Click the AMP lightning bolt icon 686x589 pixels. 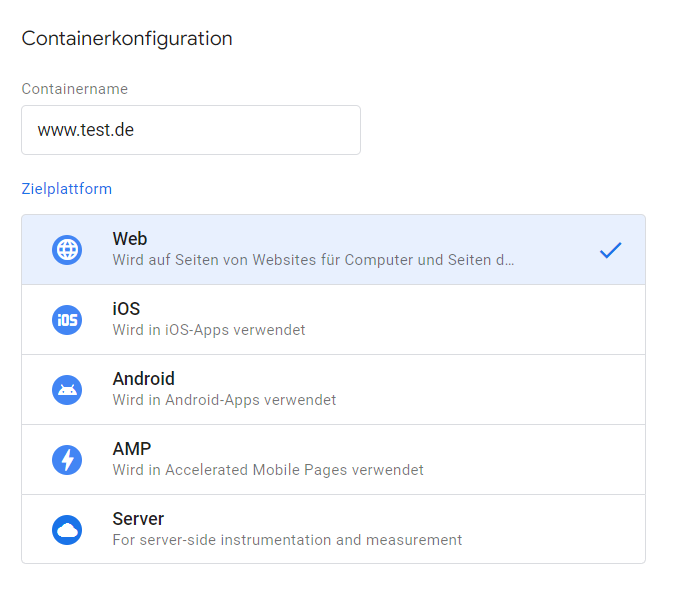pos(67,460)
